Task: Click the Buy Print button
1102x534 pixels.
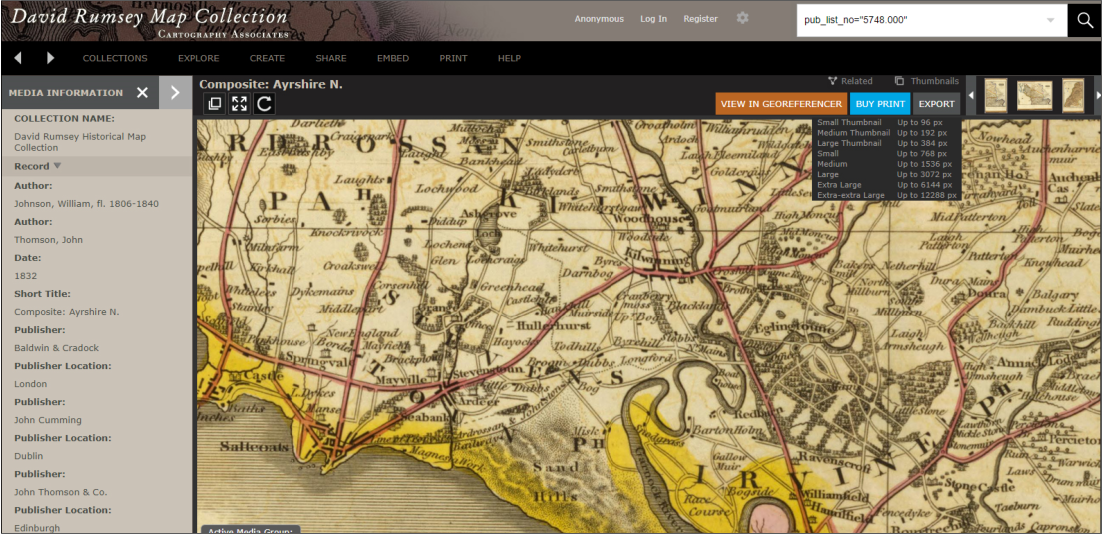Action: tap(880, 104)
